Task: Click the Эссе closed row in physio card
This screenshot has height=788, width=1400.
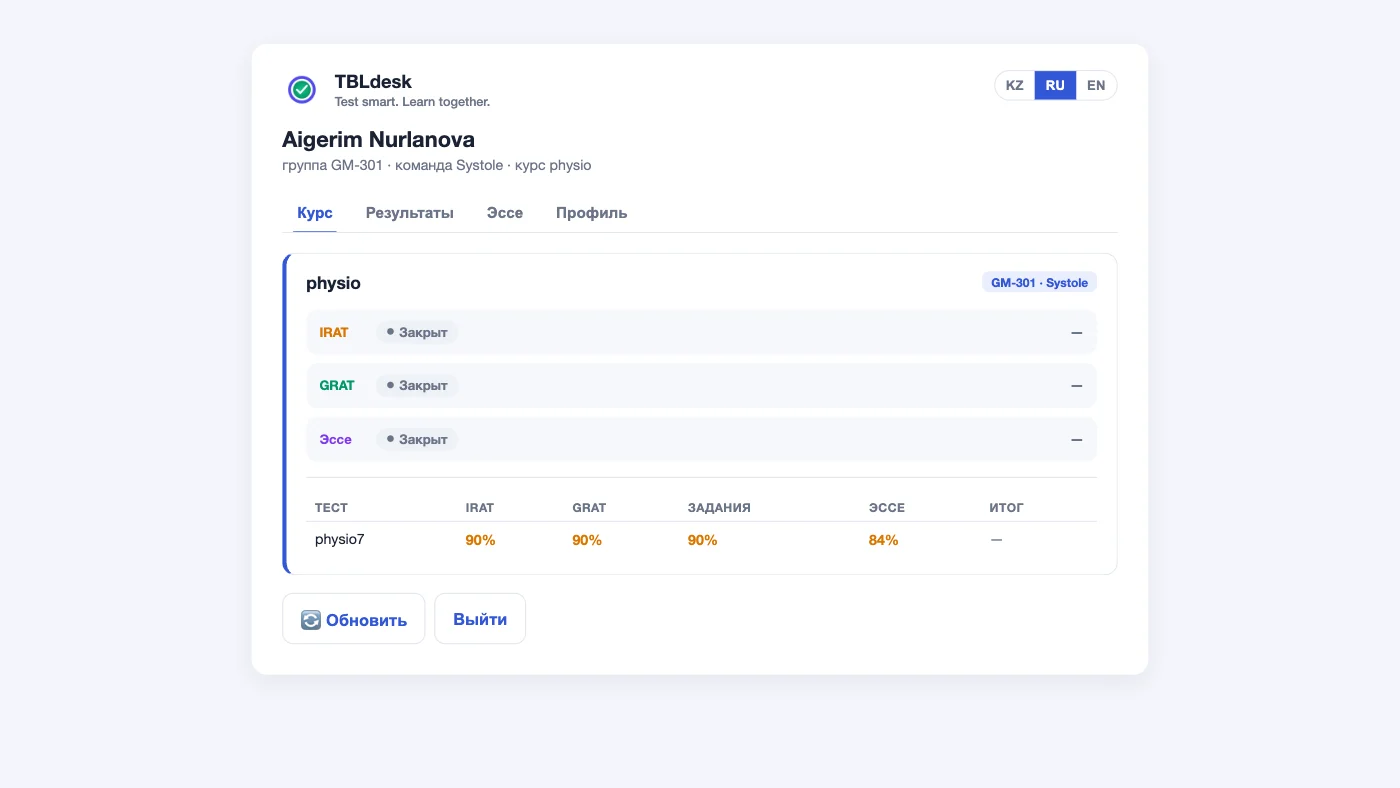Action: click(701, 439)
